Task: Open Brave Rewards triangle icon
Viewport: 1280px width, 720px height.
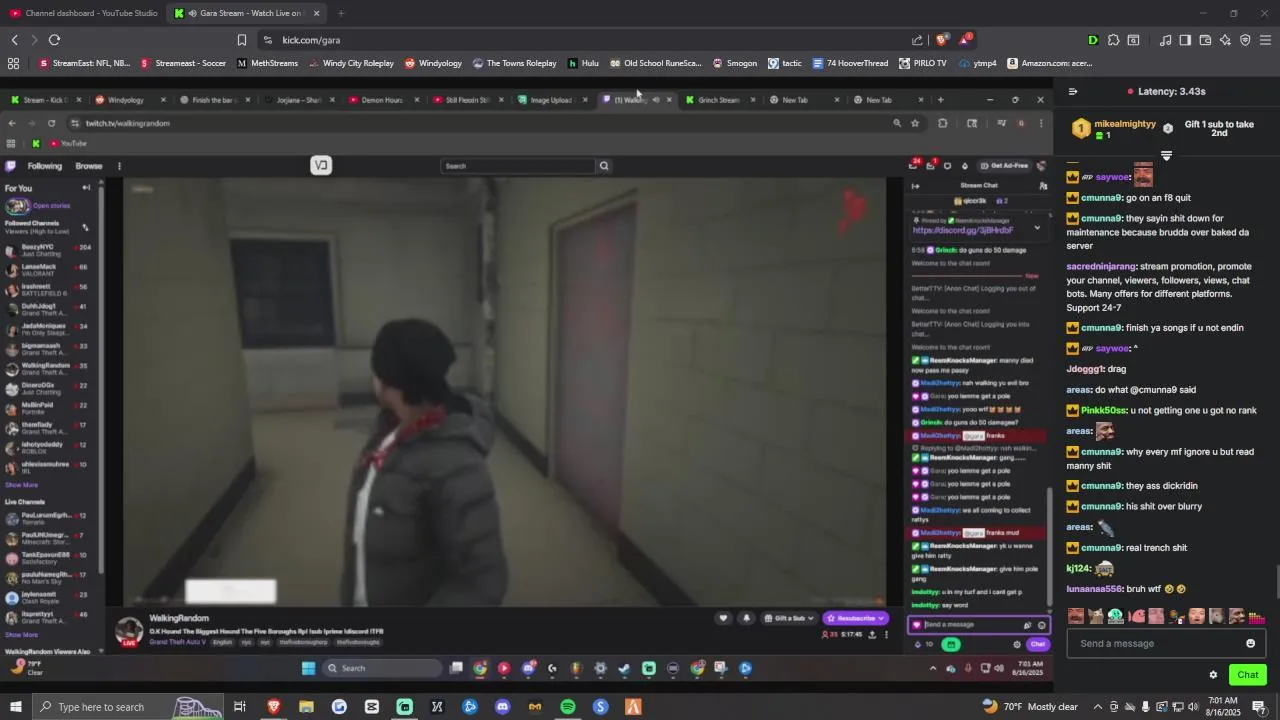Action: [x=964, y=40]
